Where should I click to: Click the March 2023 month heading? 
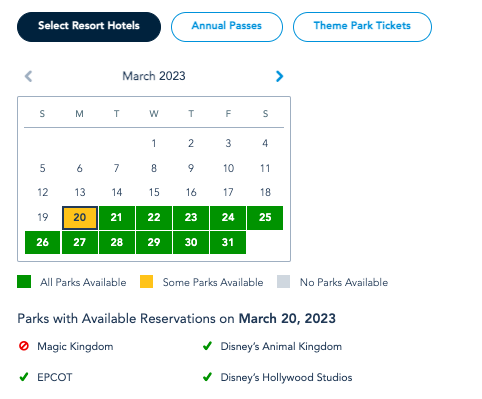154,76
